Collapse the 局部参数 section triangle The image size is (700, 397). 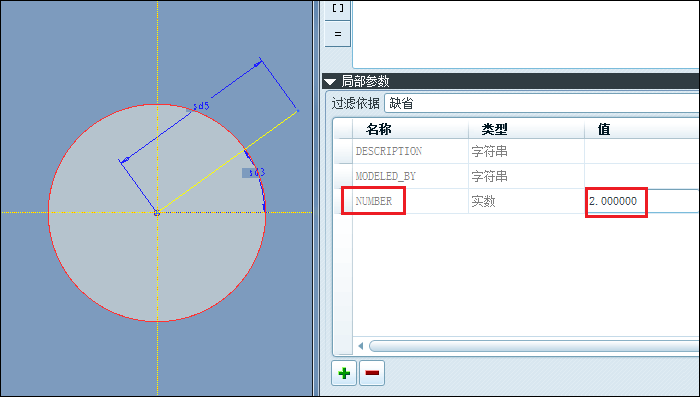point(330,82)
